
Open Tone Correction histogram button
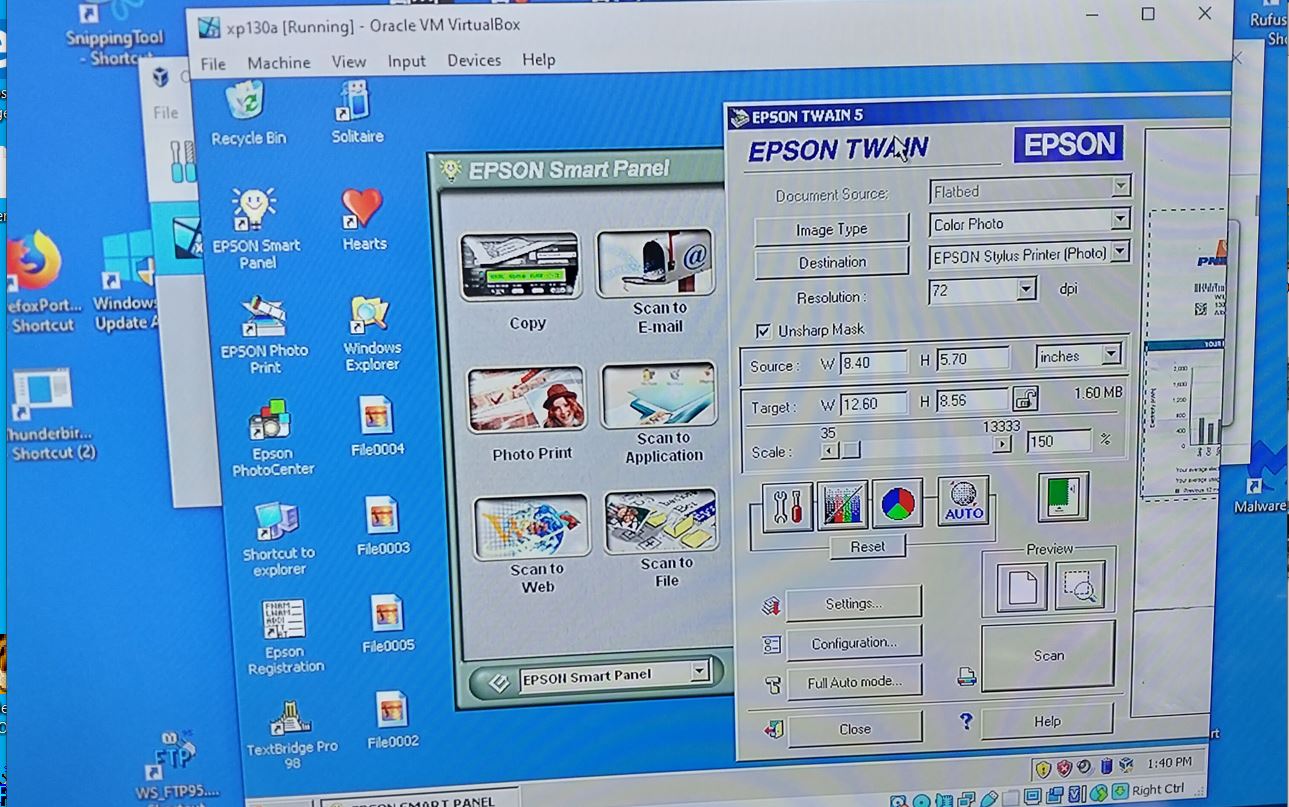(842, 504)
